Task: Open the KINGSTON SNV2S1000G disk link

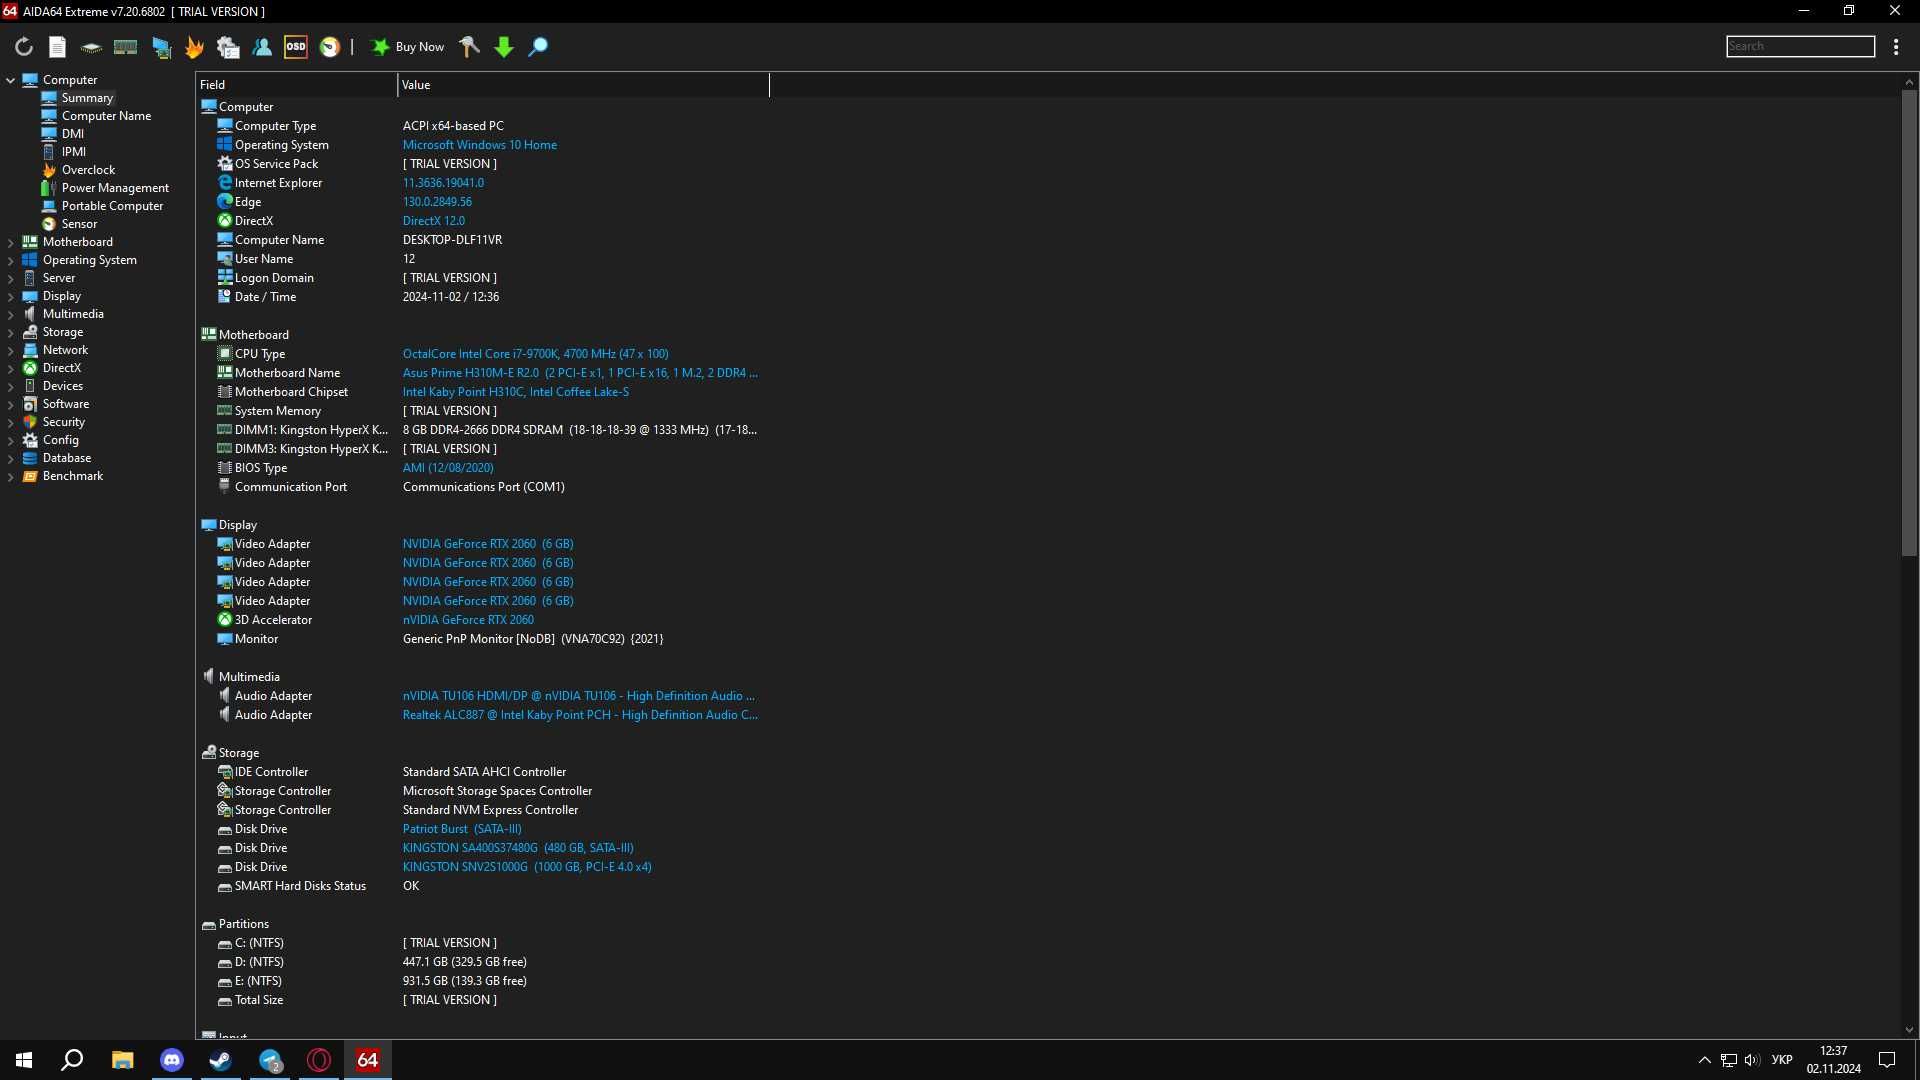Action: click(x=527, y=867)
